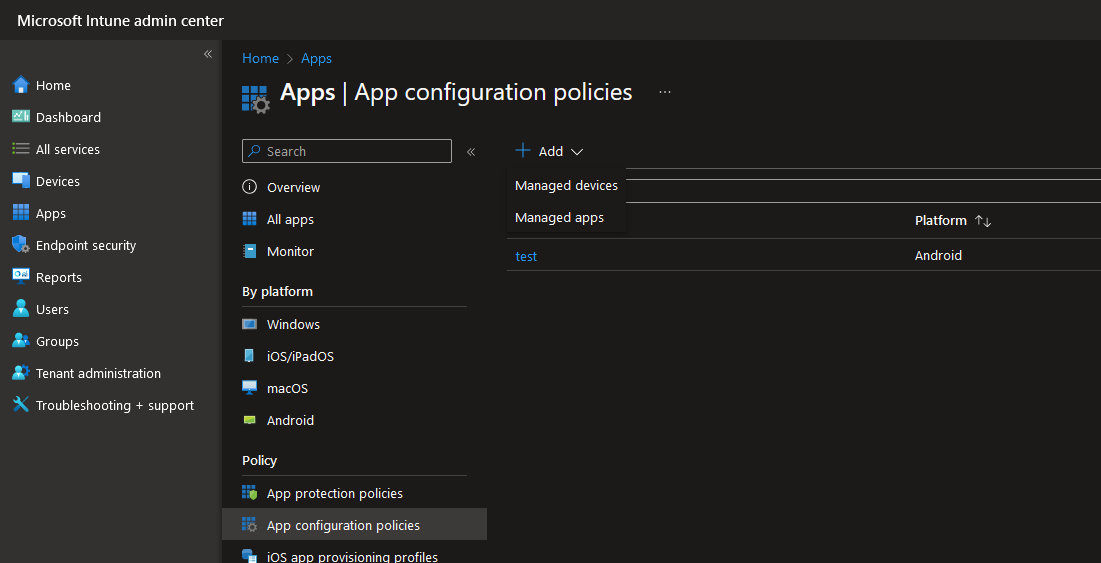Click the Devices icon in sidebar

[21, 180]
